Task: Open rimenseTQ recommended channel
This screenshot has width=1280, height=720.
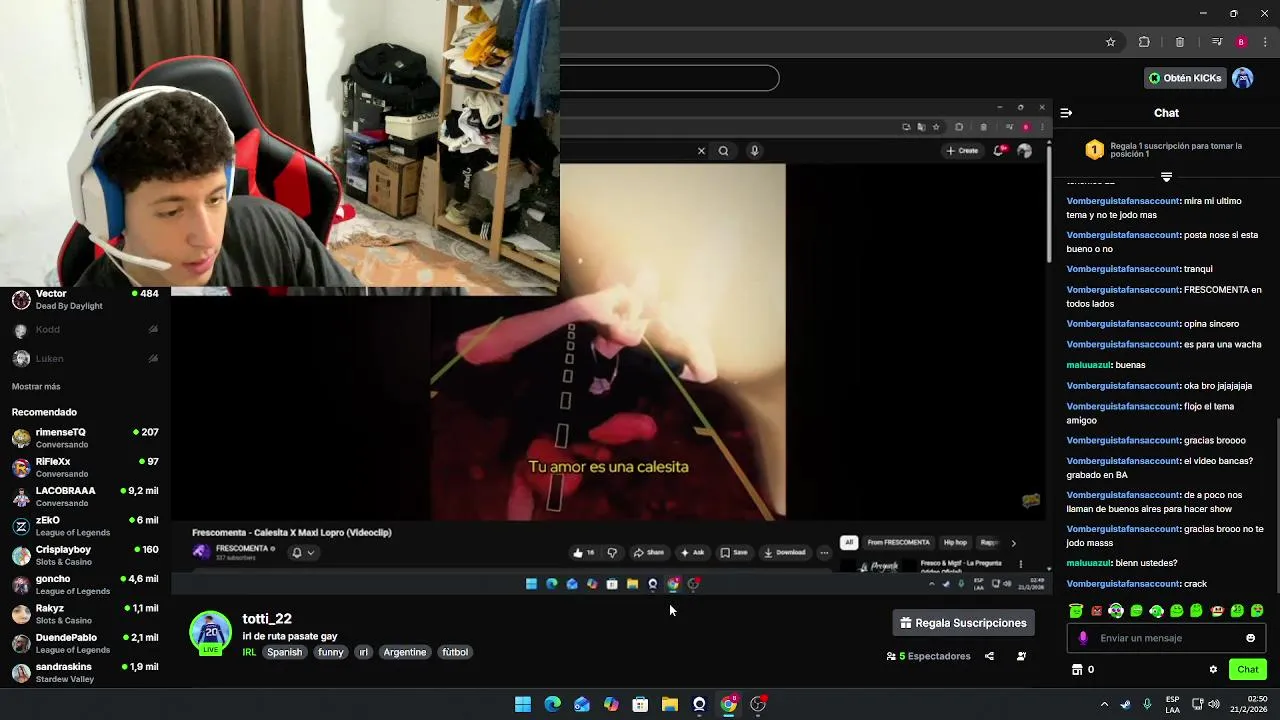Action: (x=85, y=438)
